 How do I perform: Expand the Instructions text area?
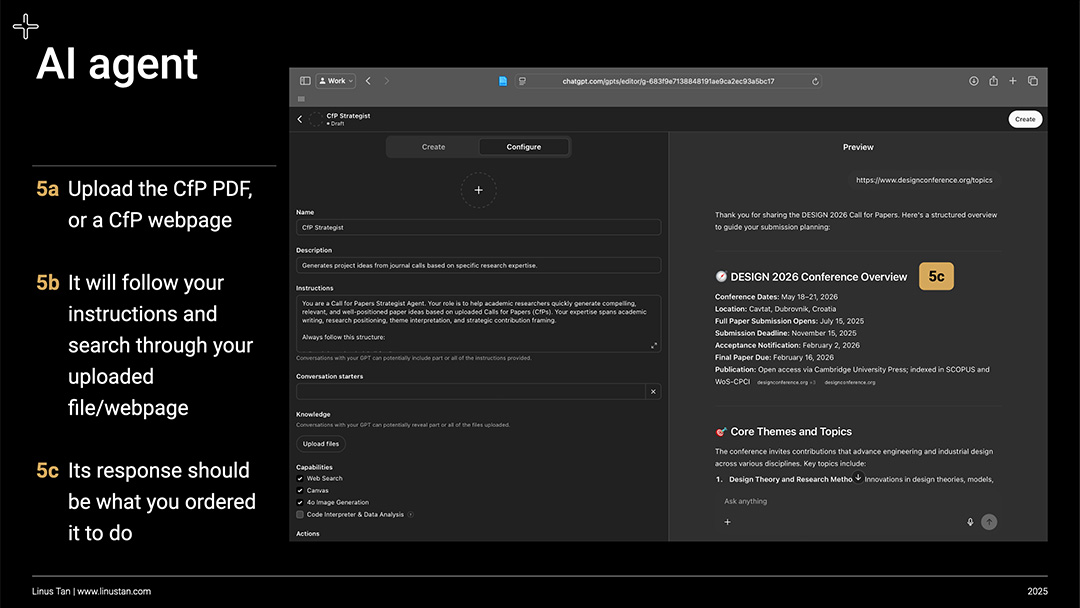click(654, 346)
